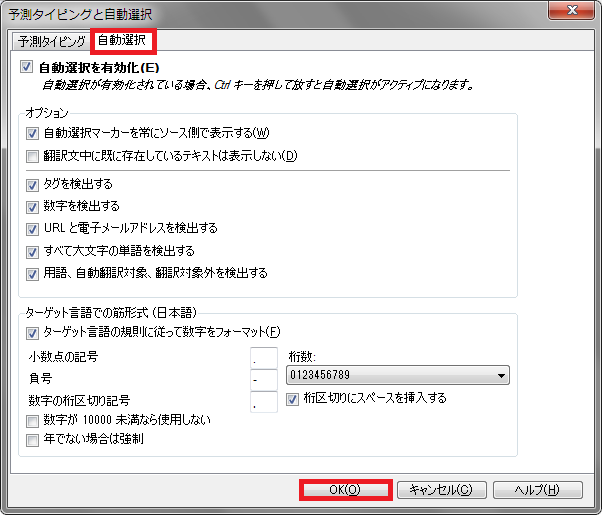Select the 自動選択 tab
The image size is (602, 515).
pos(123,42)
